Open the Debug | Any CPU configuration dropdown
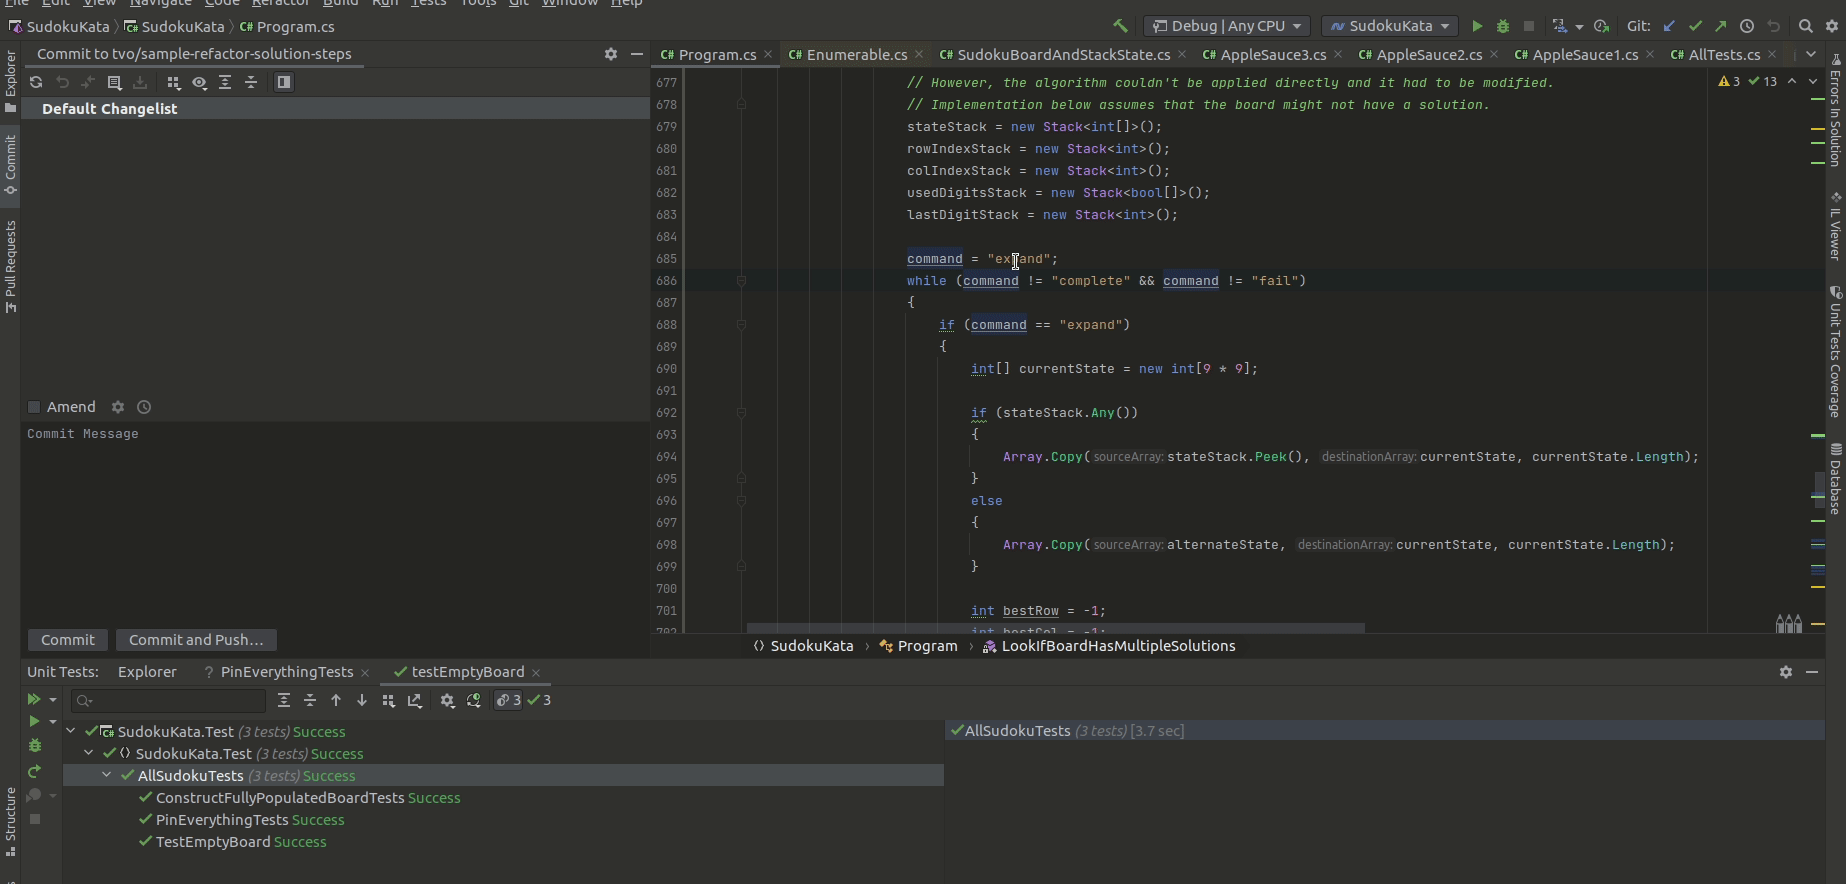Image resolution: width=1846 pixels, height=884 pixels. point(1227,26)
